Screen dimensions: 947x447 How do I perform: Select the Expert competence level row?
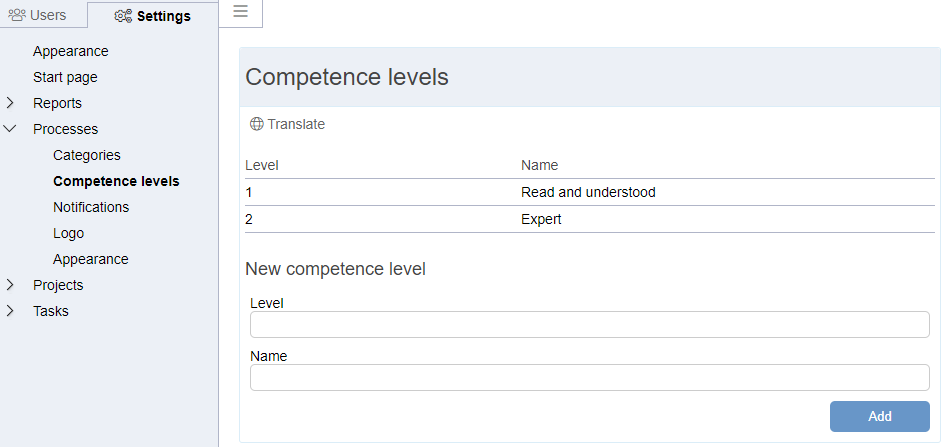click(x=589, y=219)
